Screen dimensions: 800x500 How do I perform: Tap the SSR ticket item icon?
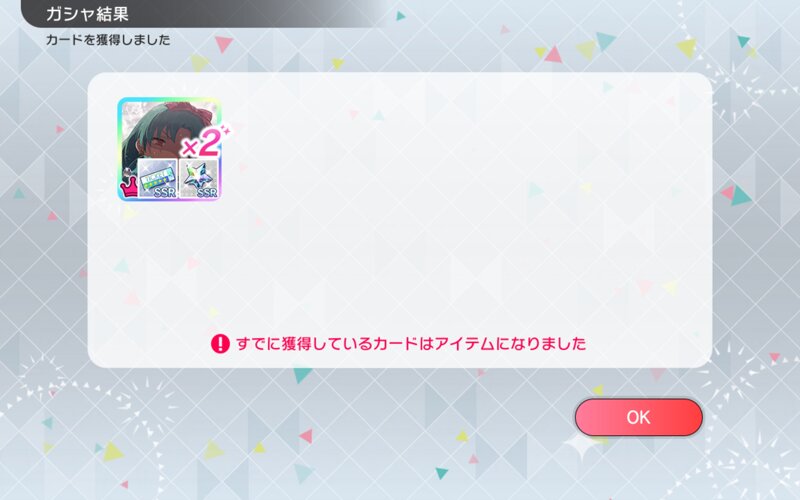coord(158,179)
